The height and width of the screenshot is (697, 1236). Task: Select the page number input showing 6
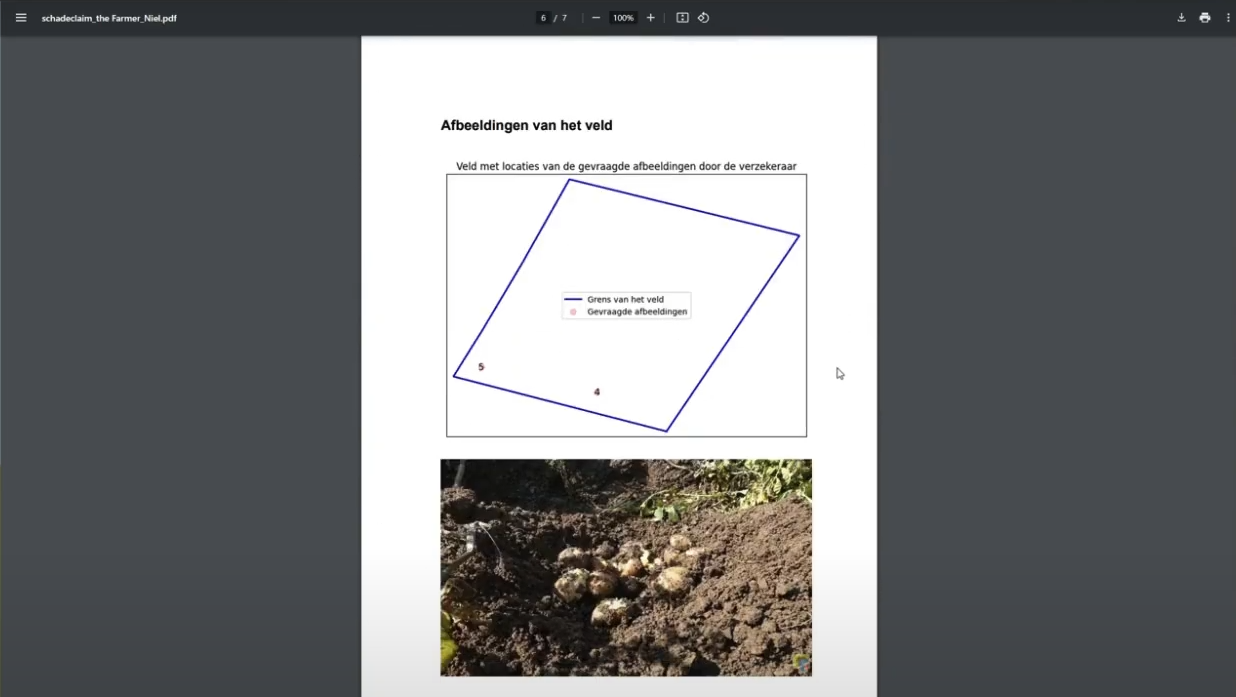(x=543, y=17)
